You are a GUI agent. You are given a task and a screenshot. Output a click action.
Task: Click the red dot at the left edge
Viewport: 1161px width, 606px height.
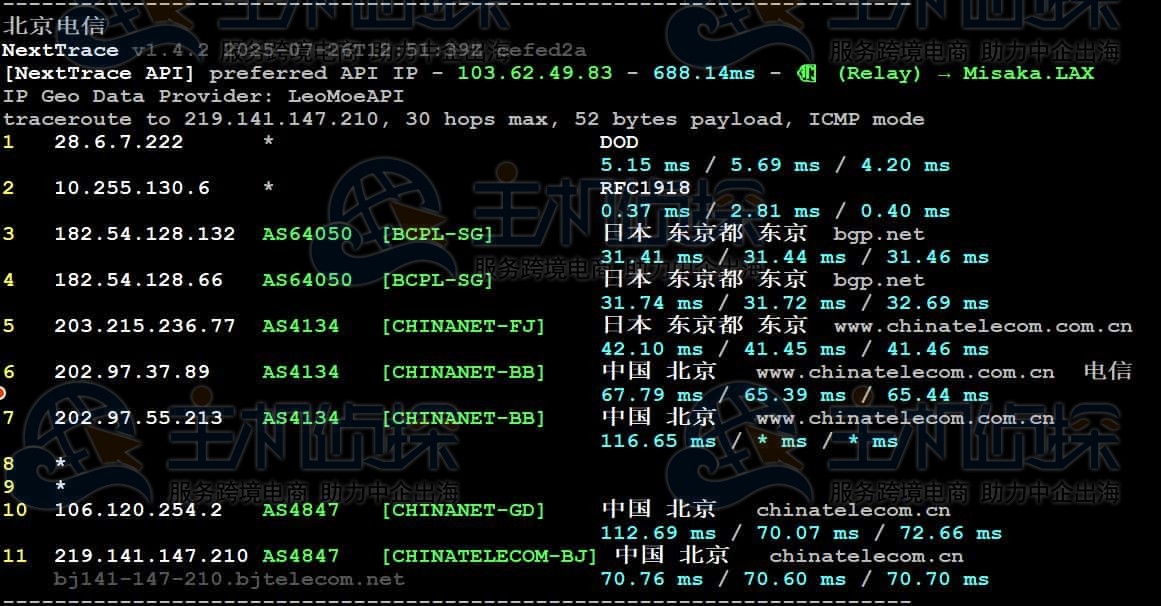(3, 394)
